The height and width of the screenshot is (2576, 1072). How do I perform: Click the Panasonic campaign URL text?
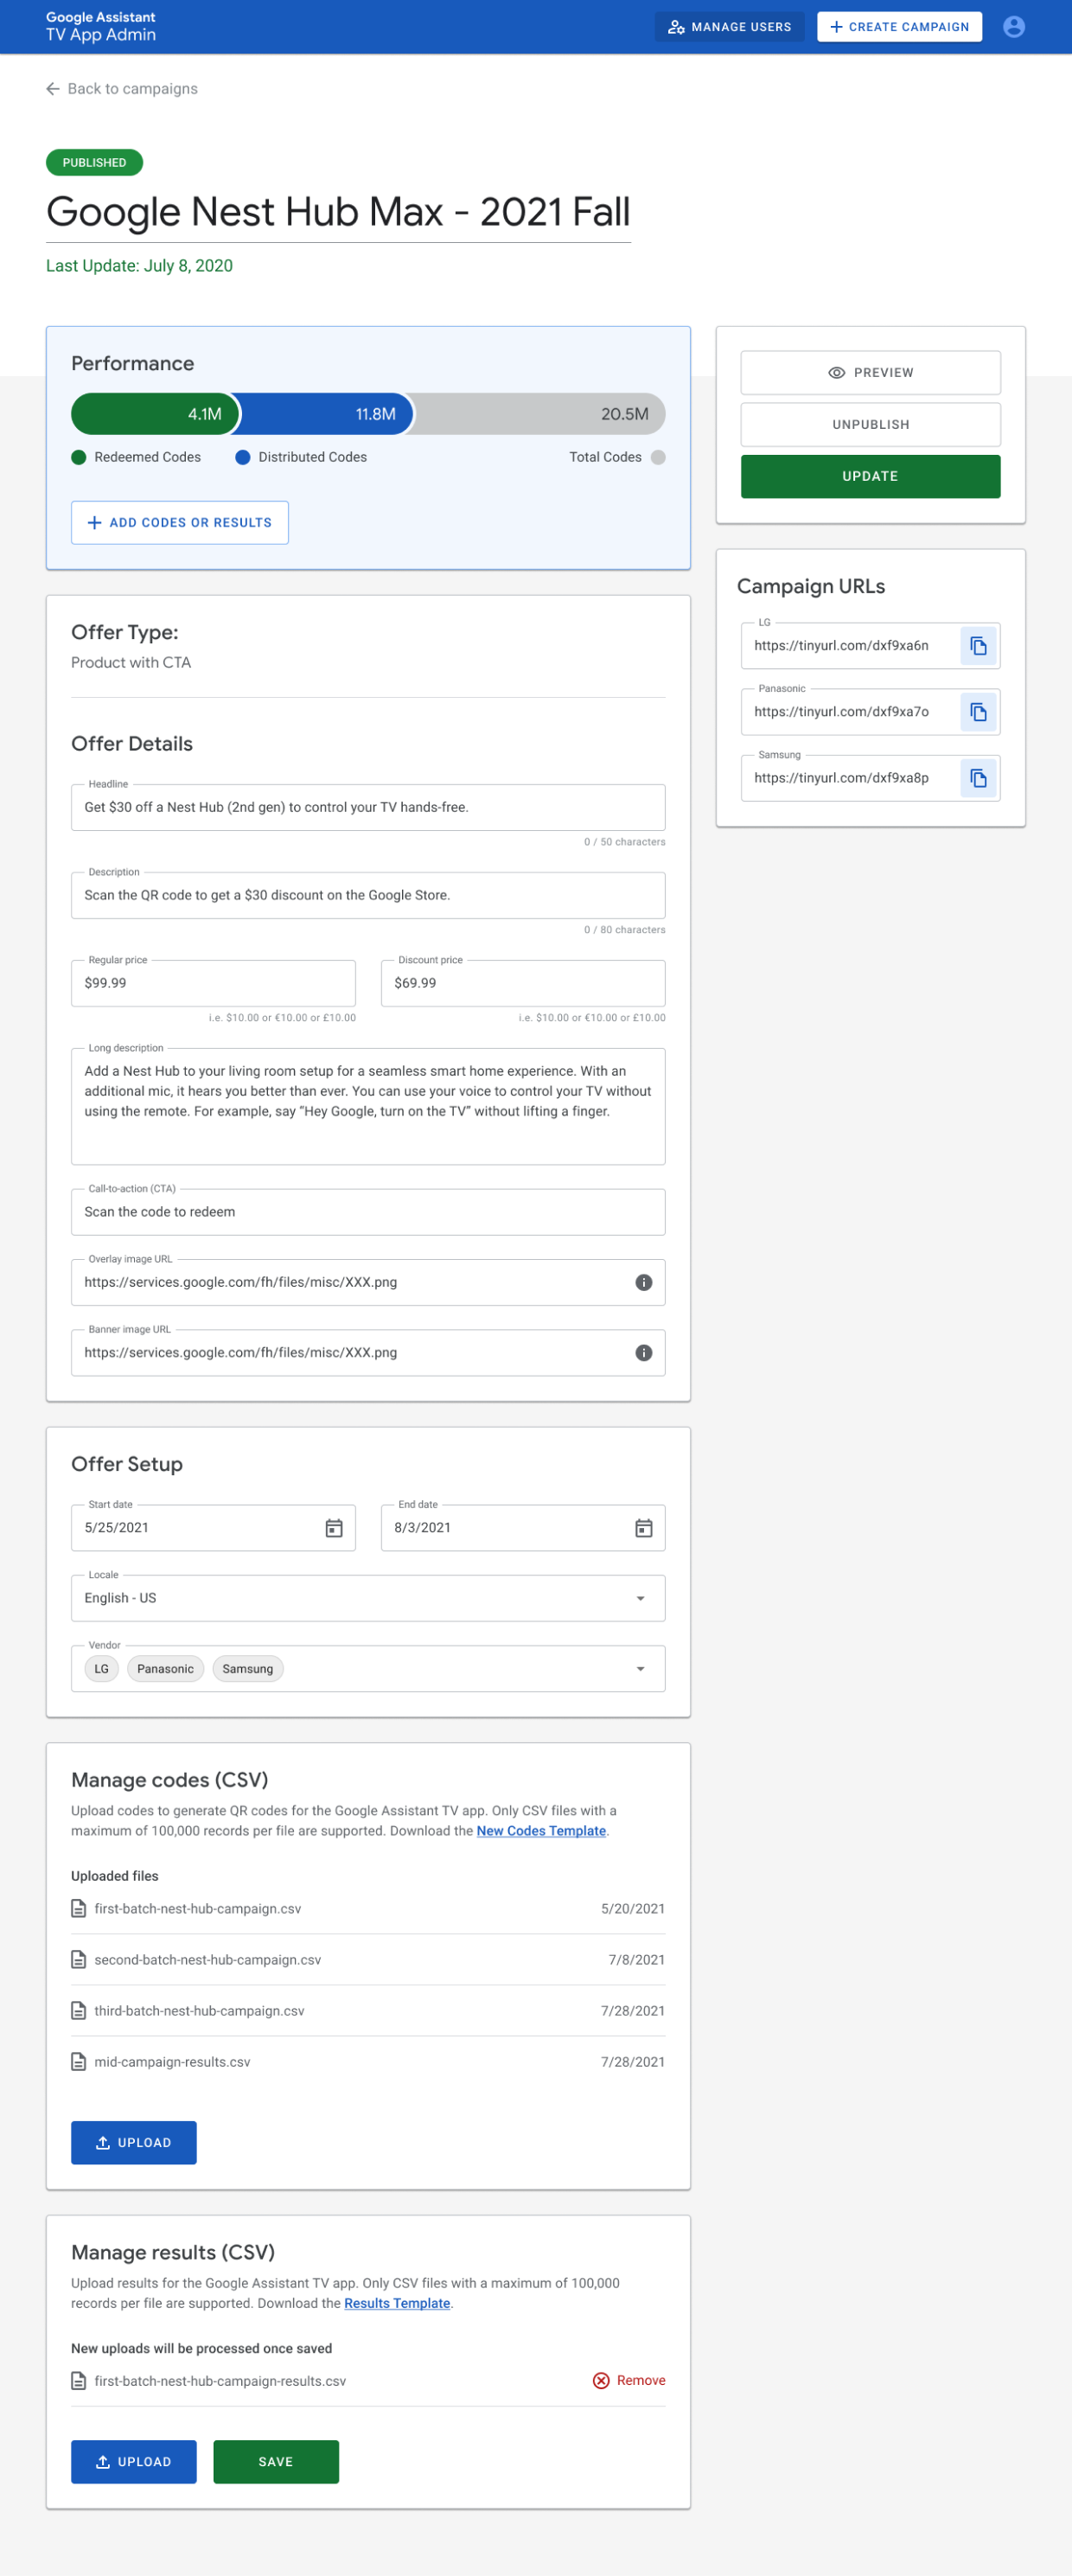pos(841,712)
